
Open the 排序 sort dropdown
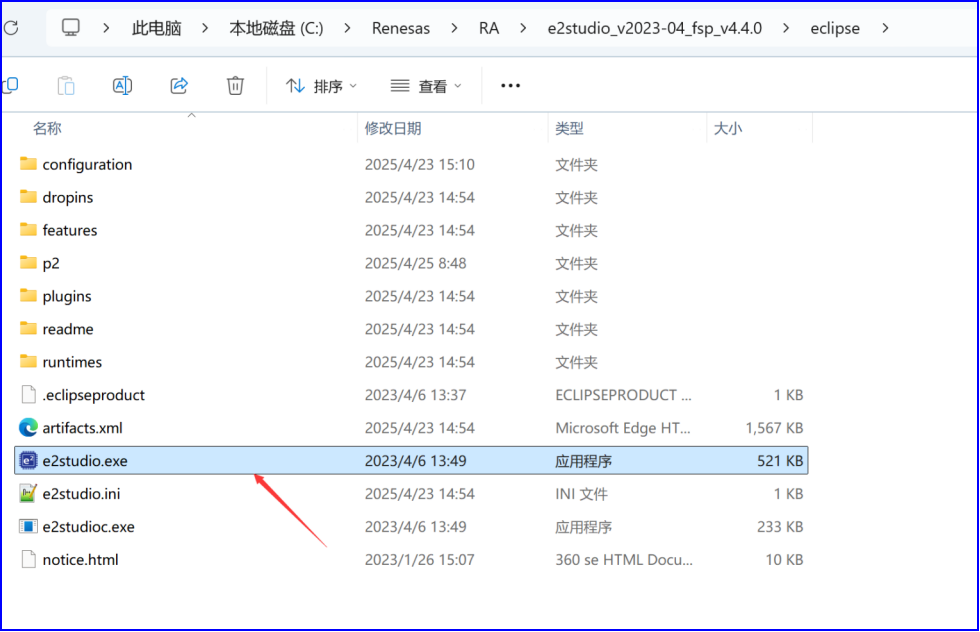click(321, 86)
